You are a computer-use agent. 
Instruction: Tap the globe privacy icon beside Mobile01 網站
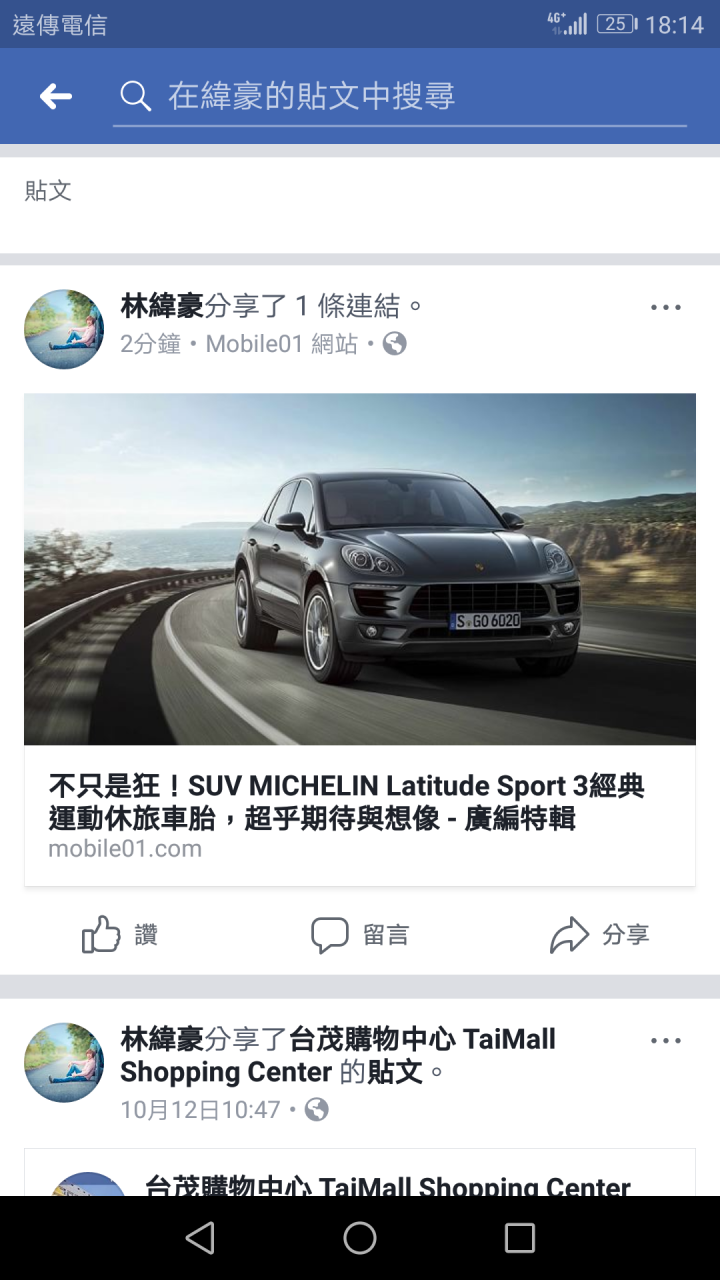coord(395,344)
